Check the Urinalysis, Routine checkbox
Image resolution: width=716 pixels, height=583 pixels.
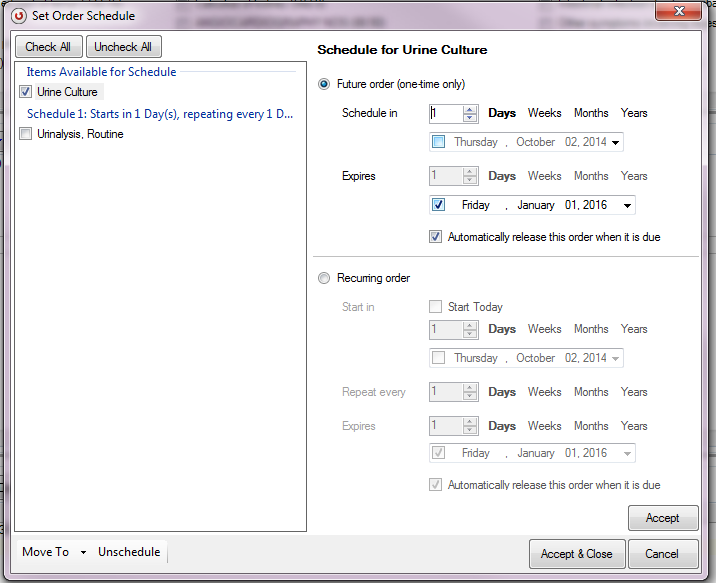tap(25, 134)
